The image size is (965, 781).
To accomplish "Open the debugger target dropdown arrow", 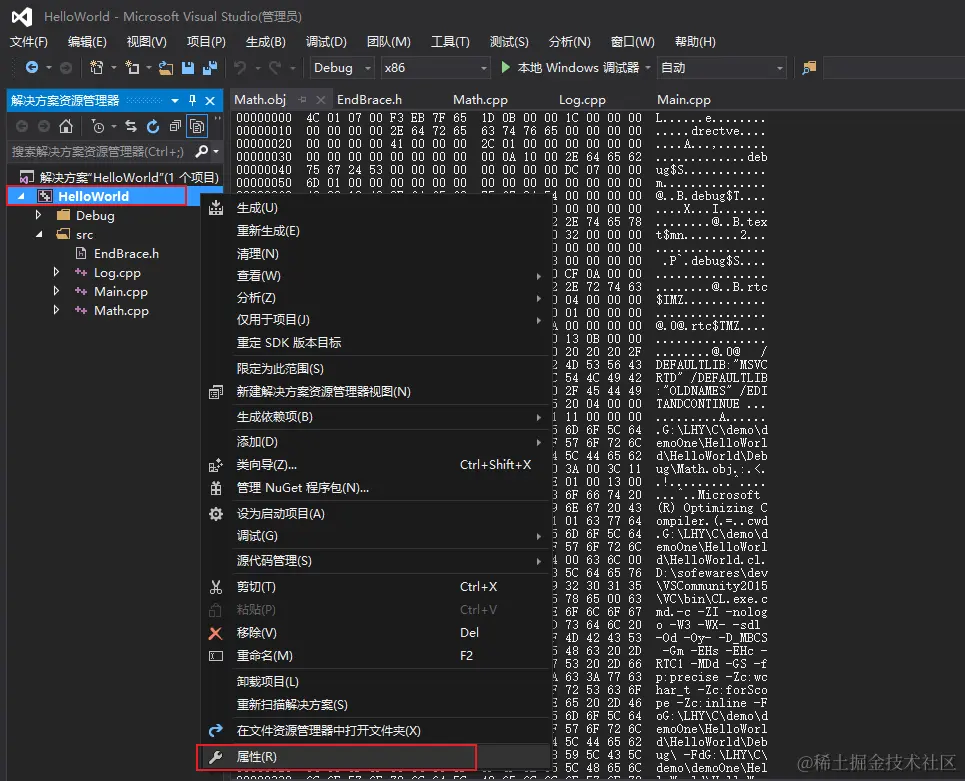I will 648,68.
